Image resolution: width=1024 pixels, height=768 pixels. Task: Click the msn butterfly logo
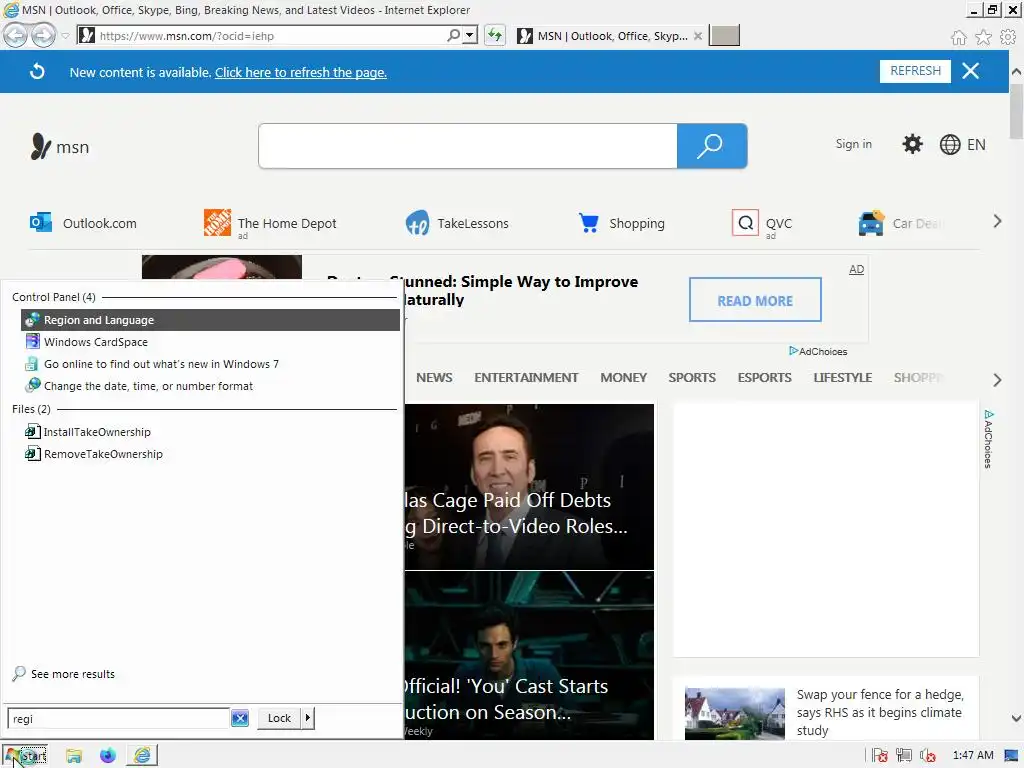pos(59,146)
